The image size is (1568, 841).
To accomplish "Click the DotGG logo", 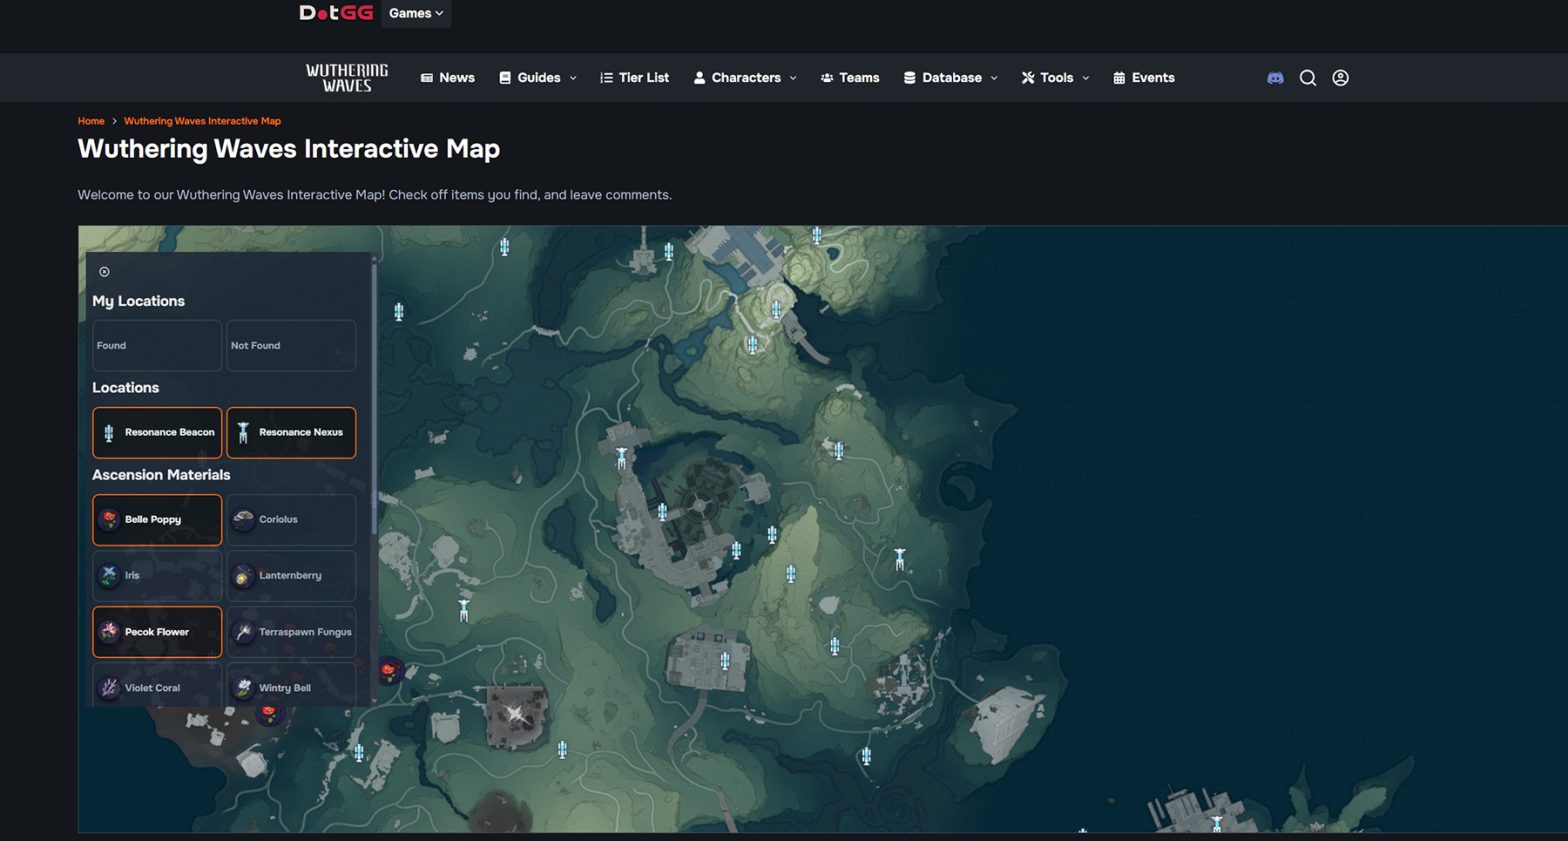I will coord(336,13).
